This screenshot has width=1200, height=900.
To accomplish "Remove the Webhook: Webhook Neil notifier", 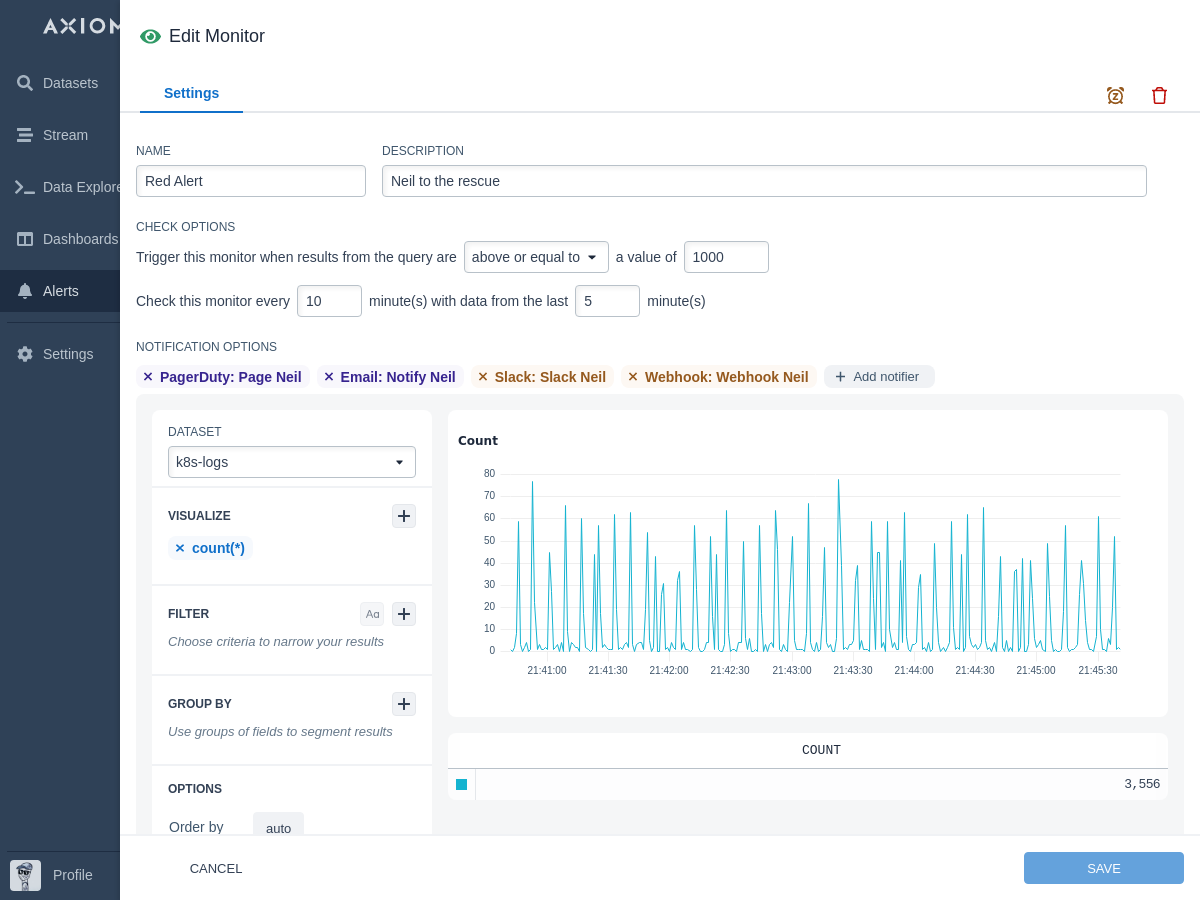I will [633, 377].
